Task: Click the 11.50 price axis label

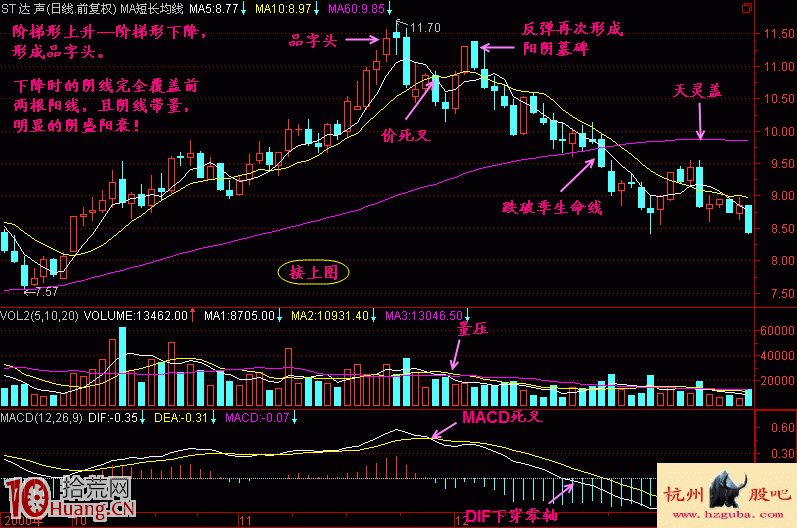Action: point(779,34)
